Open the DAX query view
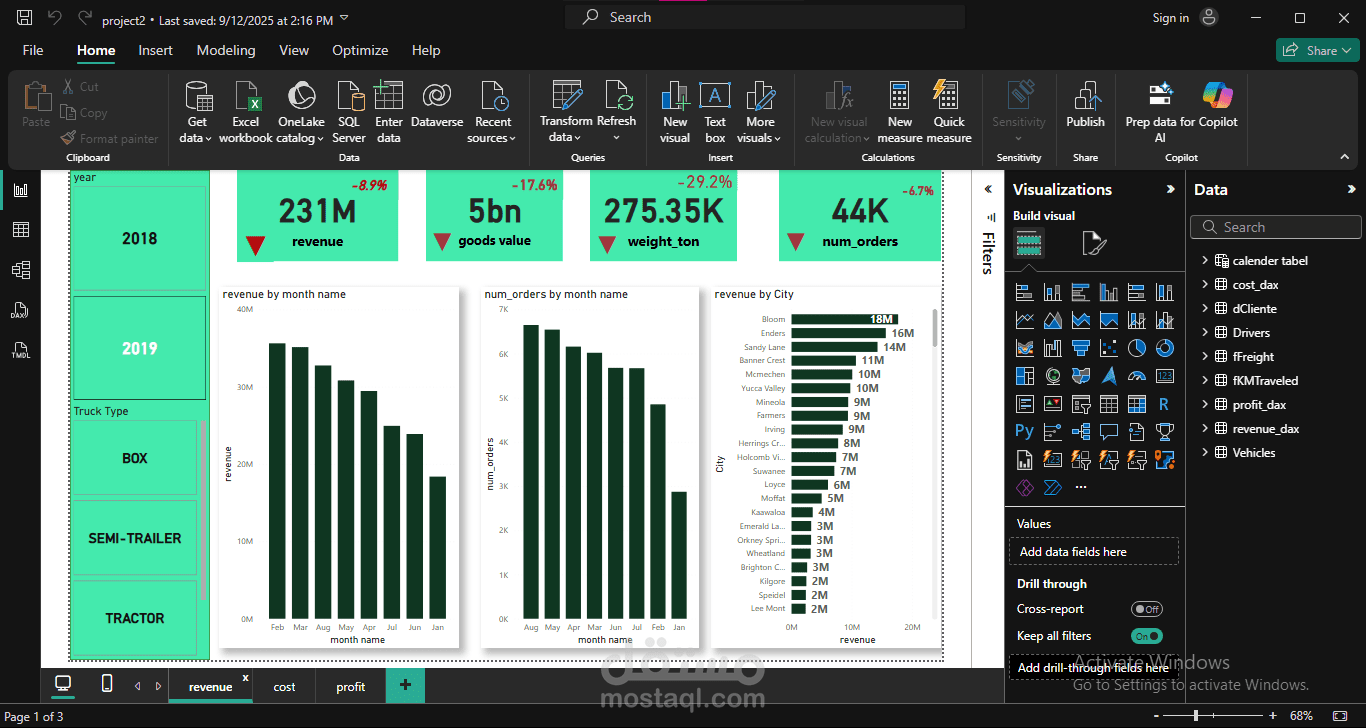 tap(20, 310)
